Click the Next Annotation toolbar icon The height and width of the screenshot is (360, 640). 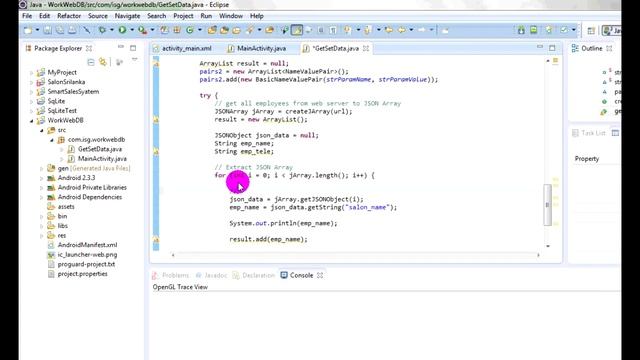pos(347,30)
